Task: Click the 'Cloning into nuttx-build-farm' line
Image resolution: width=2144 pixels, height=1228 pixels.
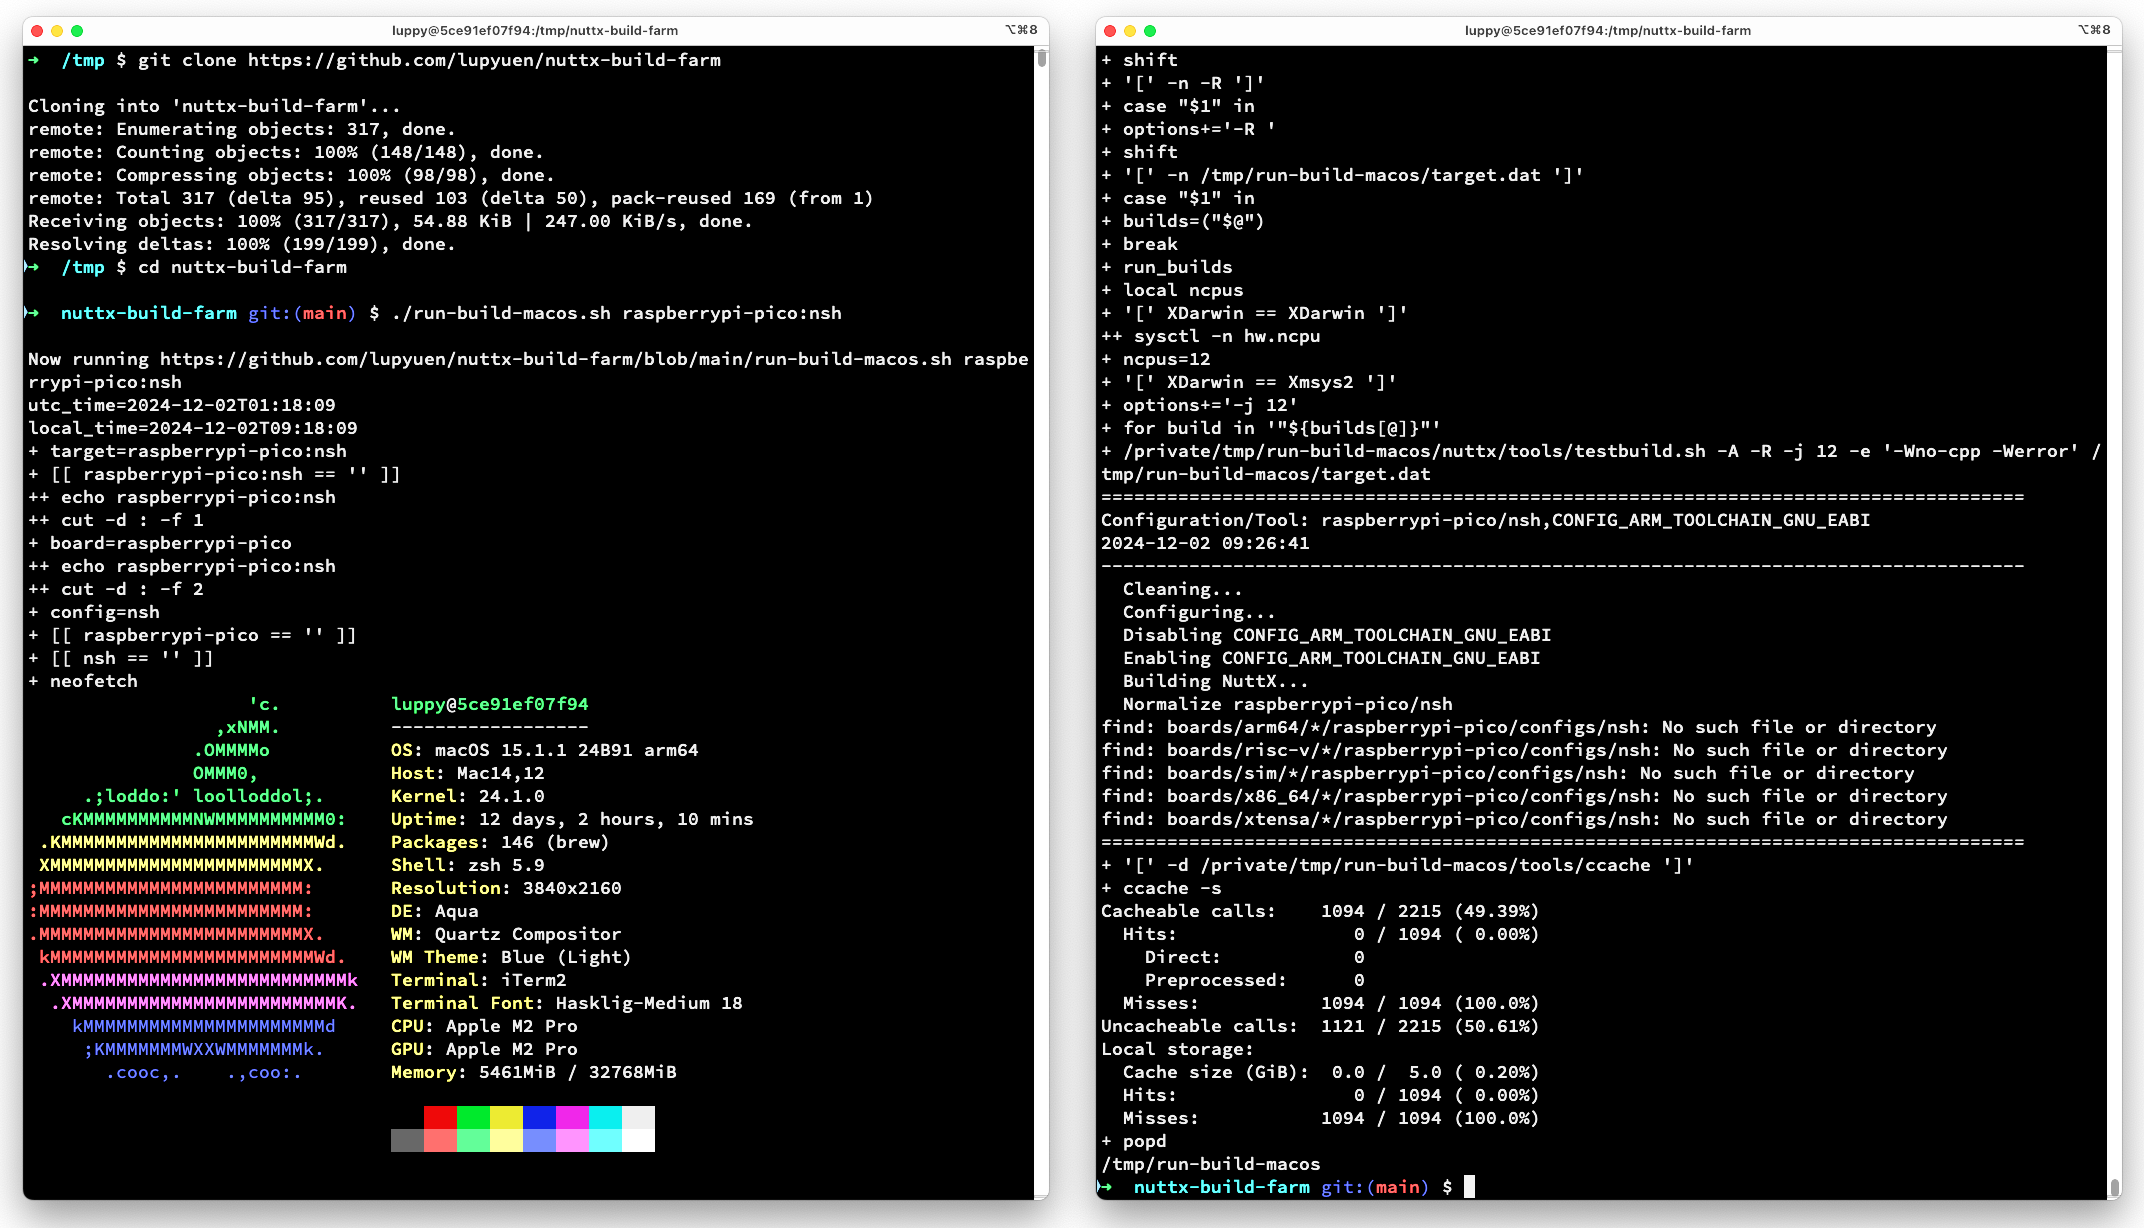Action: coord(214,106)
